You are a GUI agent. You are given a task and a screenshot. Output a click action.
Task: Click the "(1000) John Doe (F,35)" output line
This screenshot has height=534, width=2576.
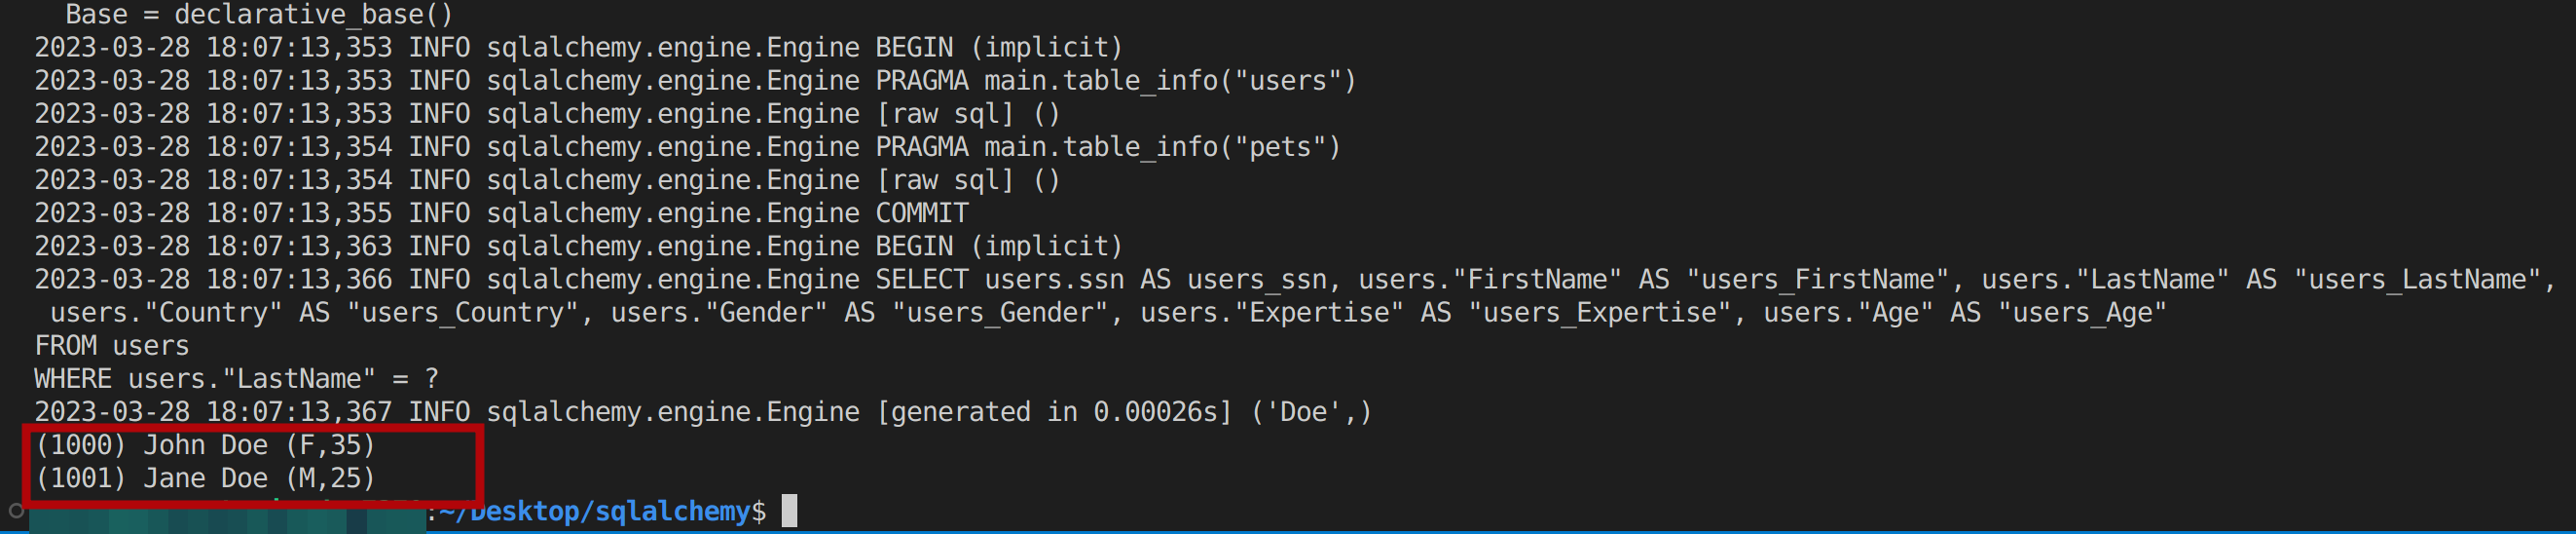(205, 445)
